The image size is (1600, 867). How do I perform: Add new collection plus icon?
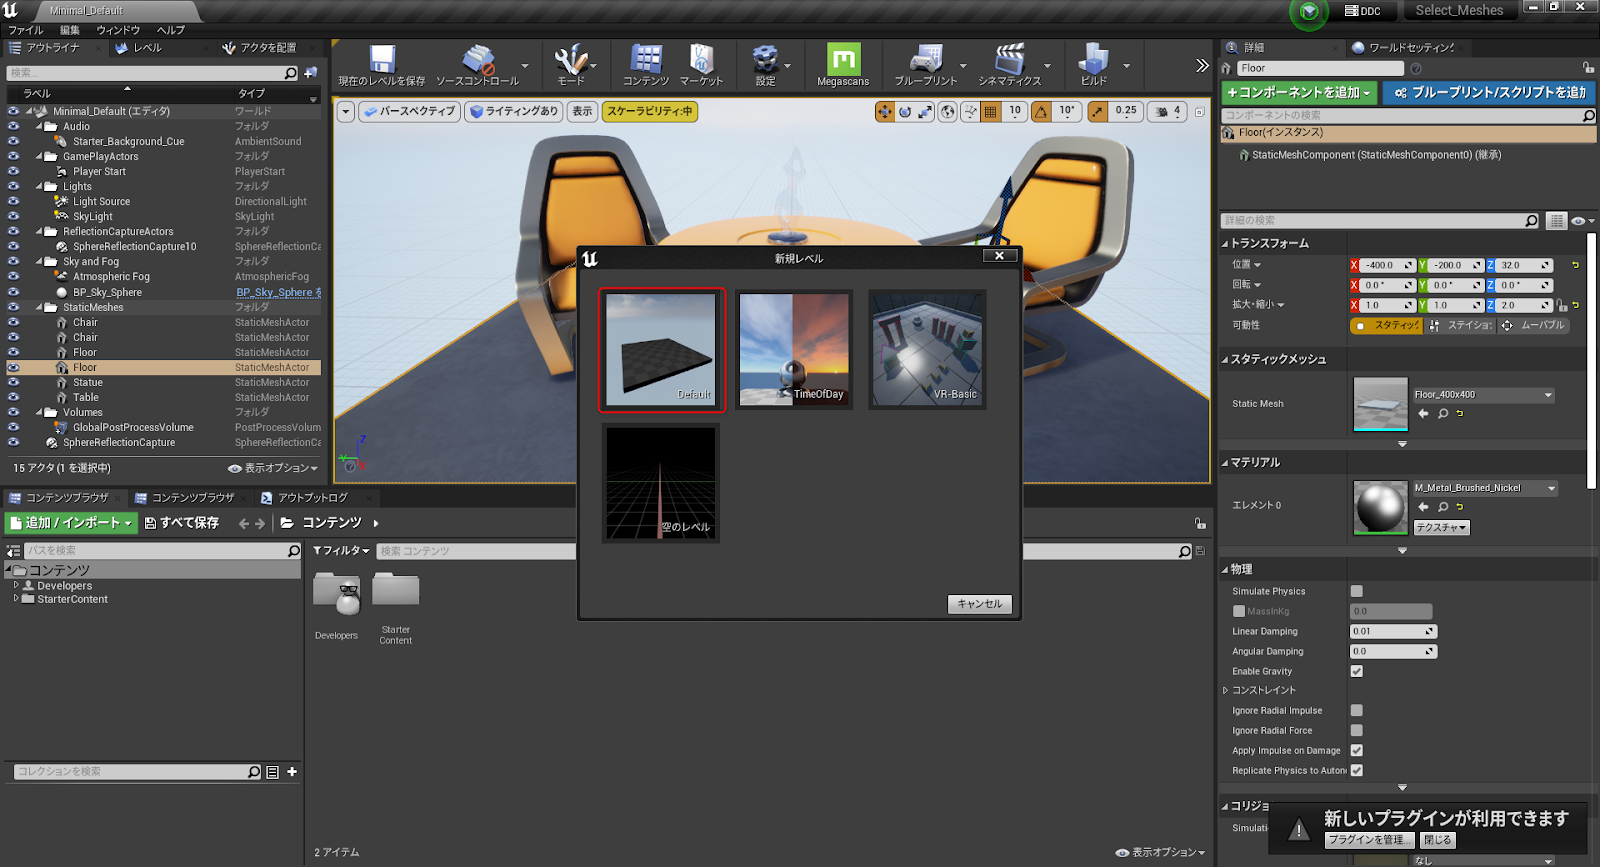292,771
